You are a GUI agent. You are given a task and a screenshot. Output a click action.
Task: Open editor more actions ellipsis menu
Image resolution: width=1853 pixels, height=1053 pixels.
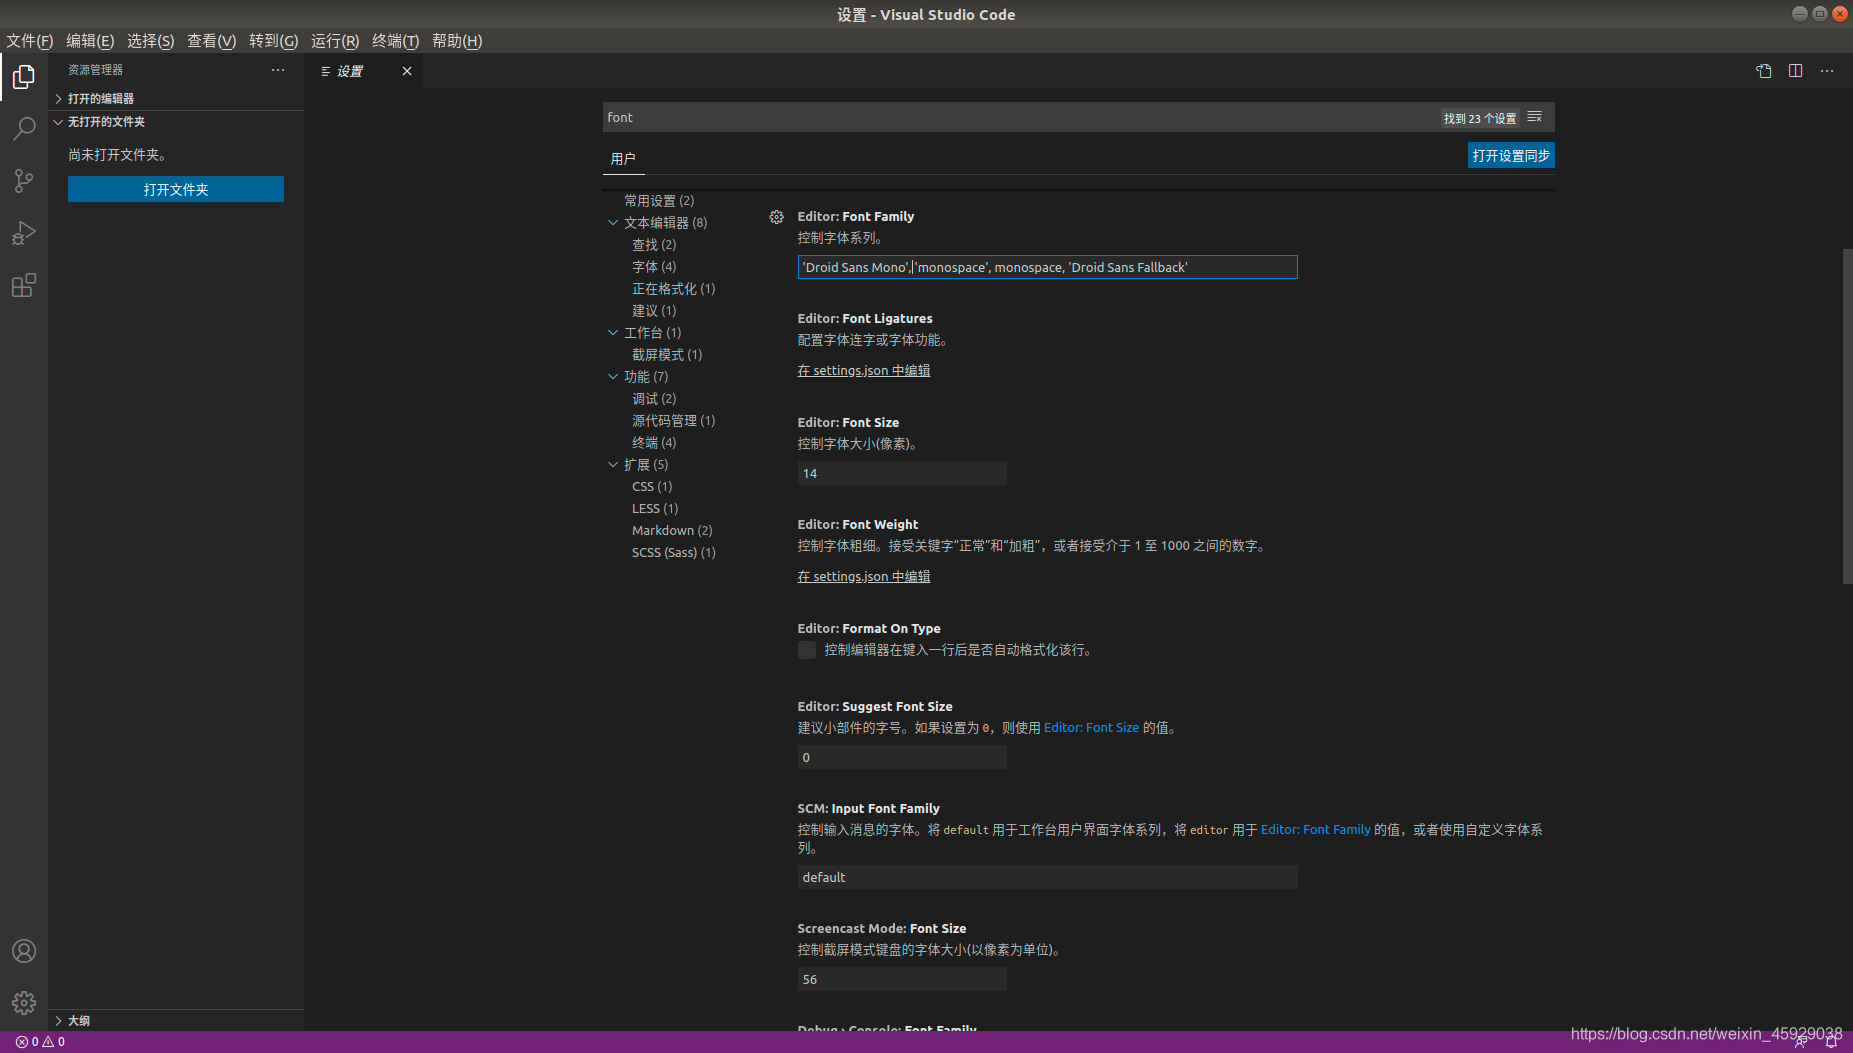click(x=1827, y=71)
